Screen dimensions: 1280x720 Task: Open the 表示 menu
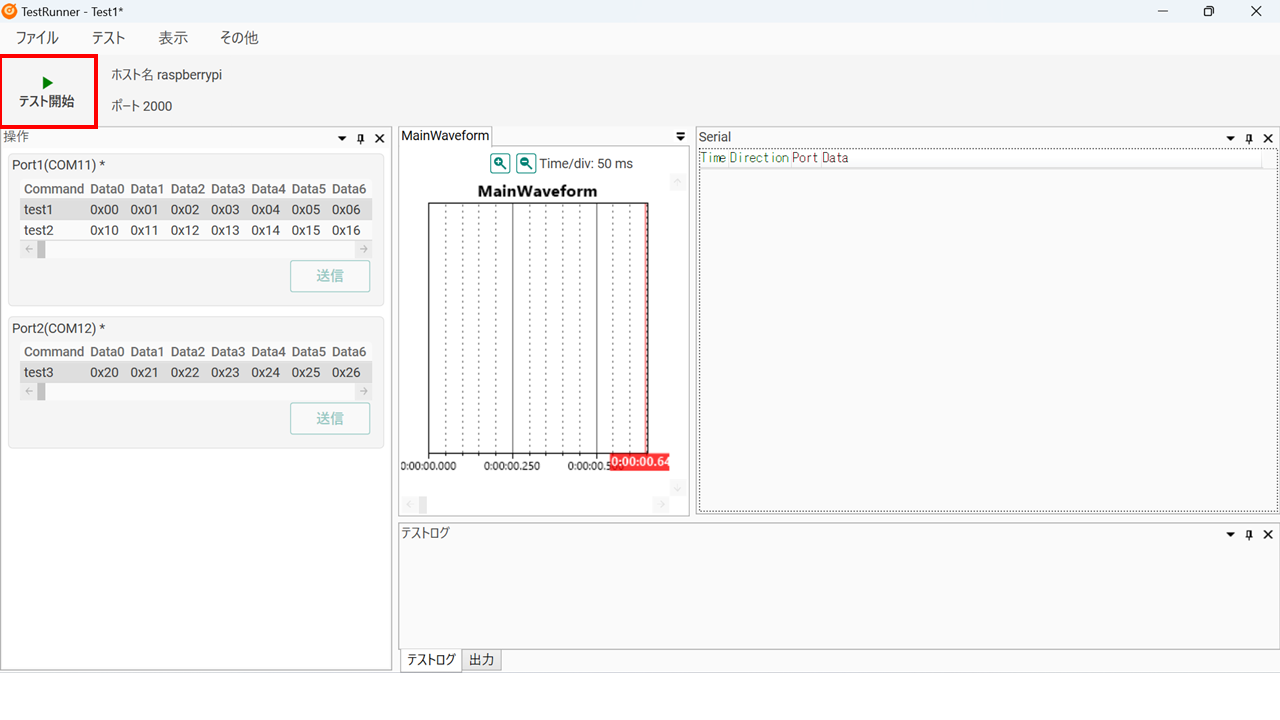173,38
